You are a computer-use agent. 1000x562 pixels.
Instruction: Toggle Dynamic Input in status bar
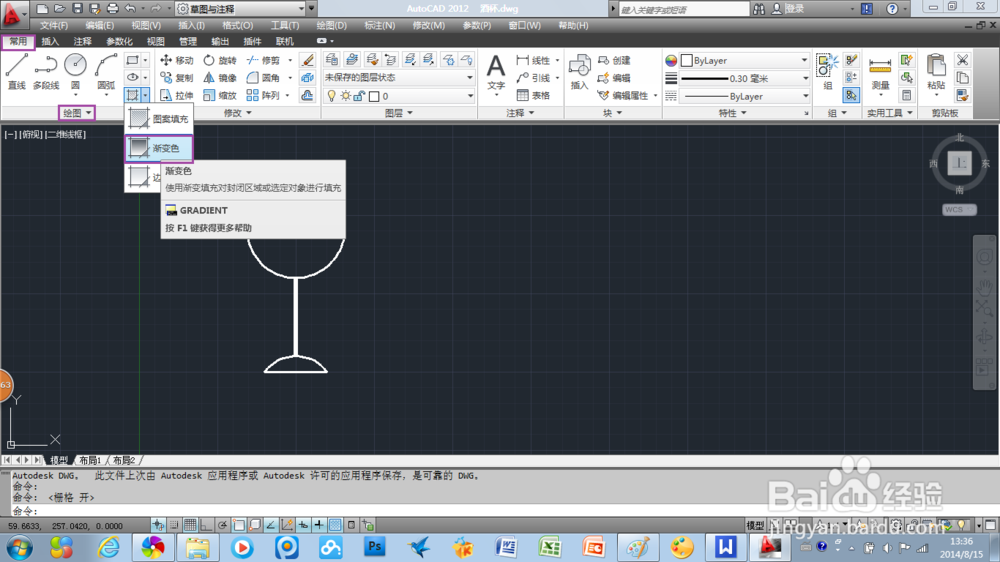pos(303,526)
